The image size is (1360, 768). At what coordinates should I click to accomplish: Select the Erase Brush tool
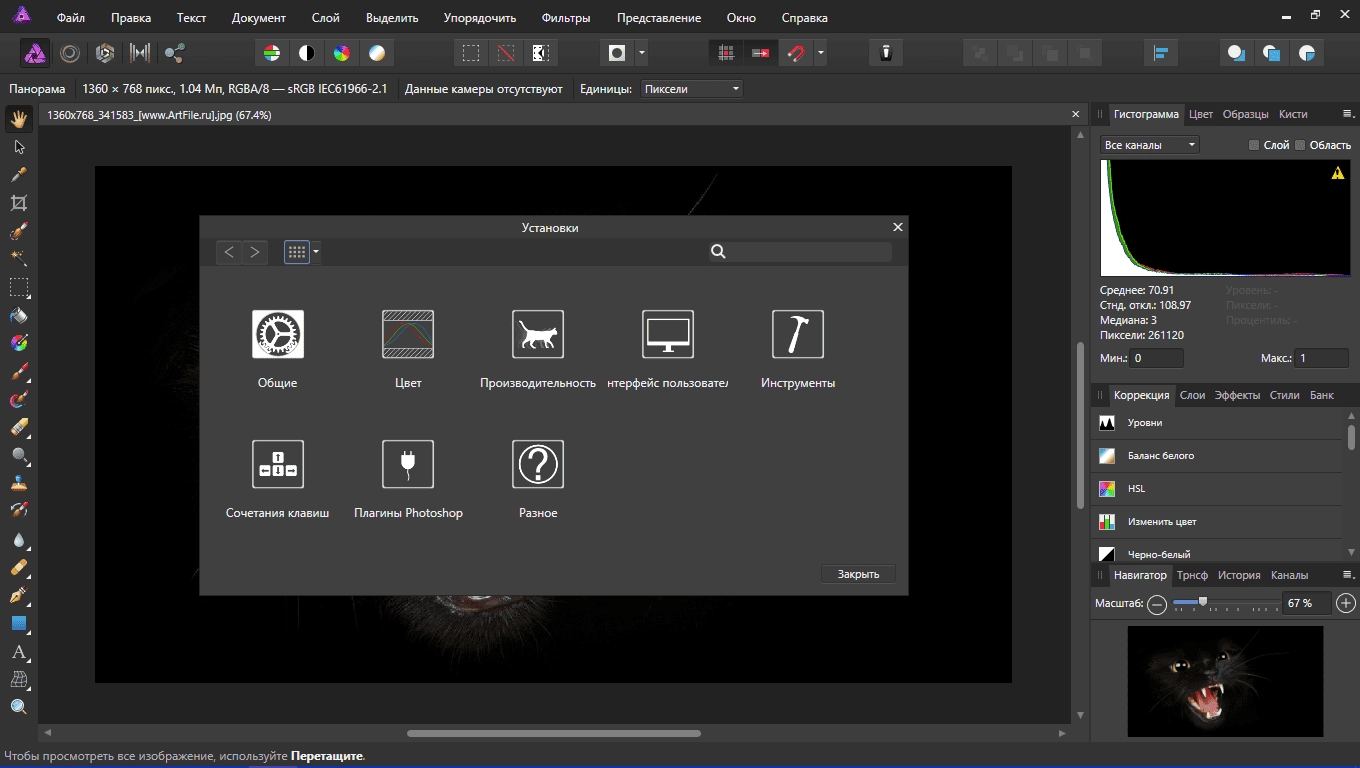(18, 428)
